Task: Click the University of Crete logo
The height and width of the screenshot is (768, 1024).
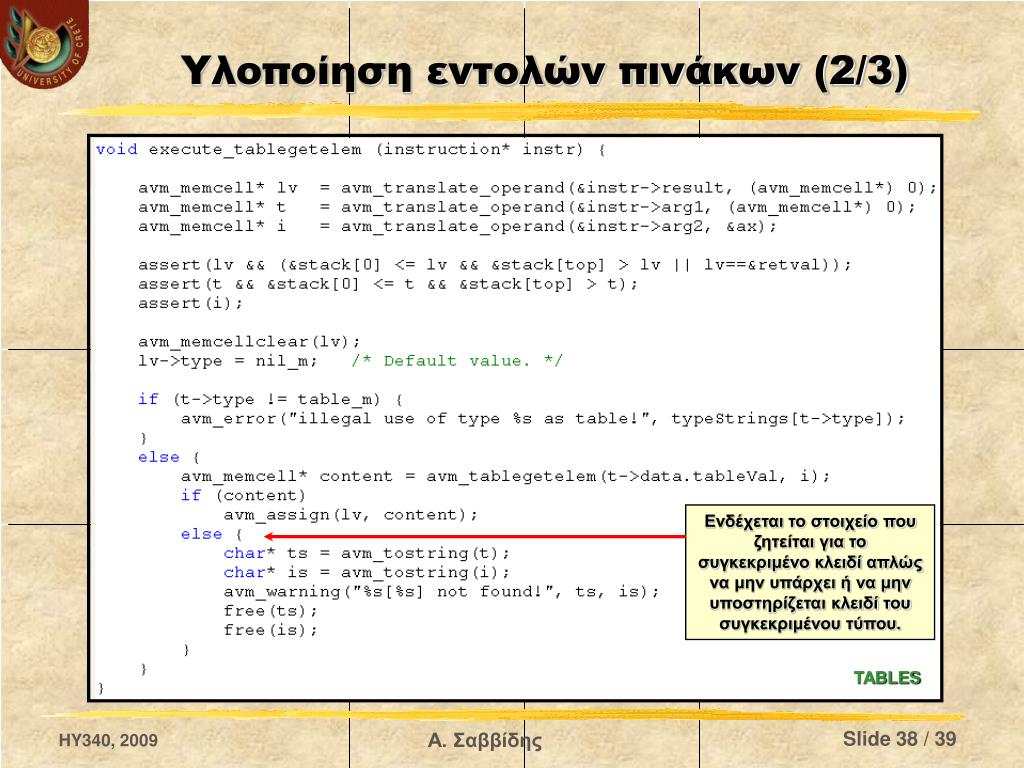Action: [x=44, y=44]
